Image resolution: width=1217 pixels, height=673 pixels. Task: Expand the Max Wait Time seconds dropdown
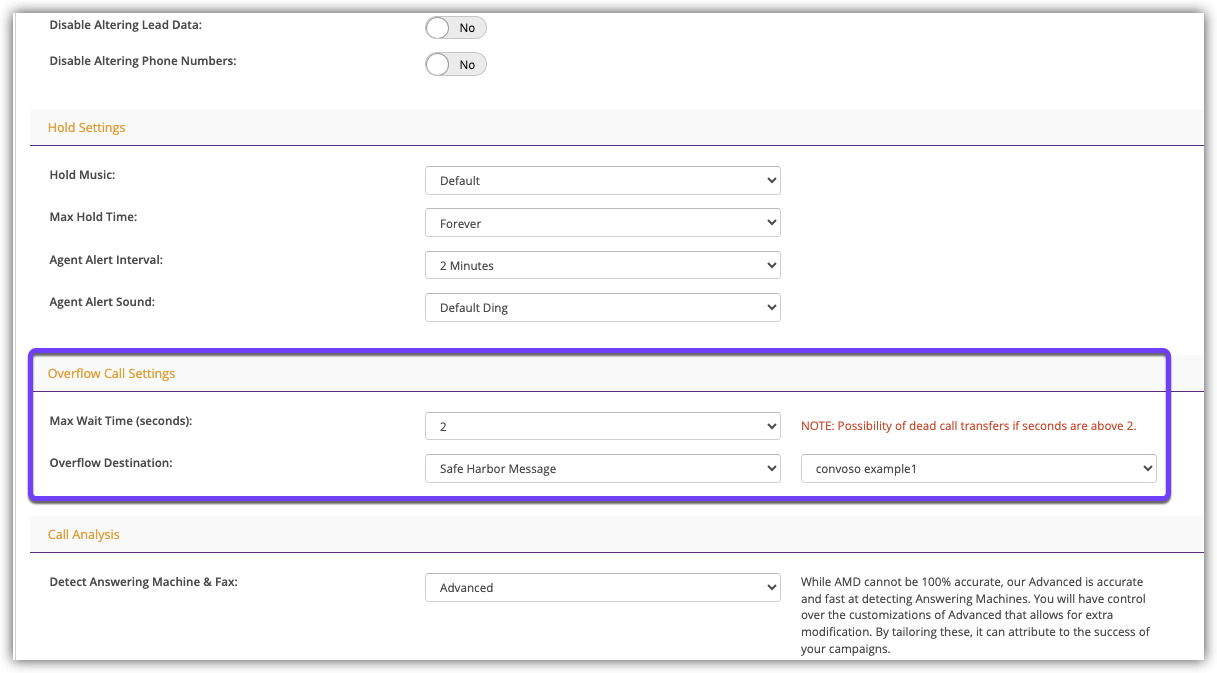pos(602,426)
